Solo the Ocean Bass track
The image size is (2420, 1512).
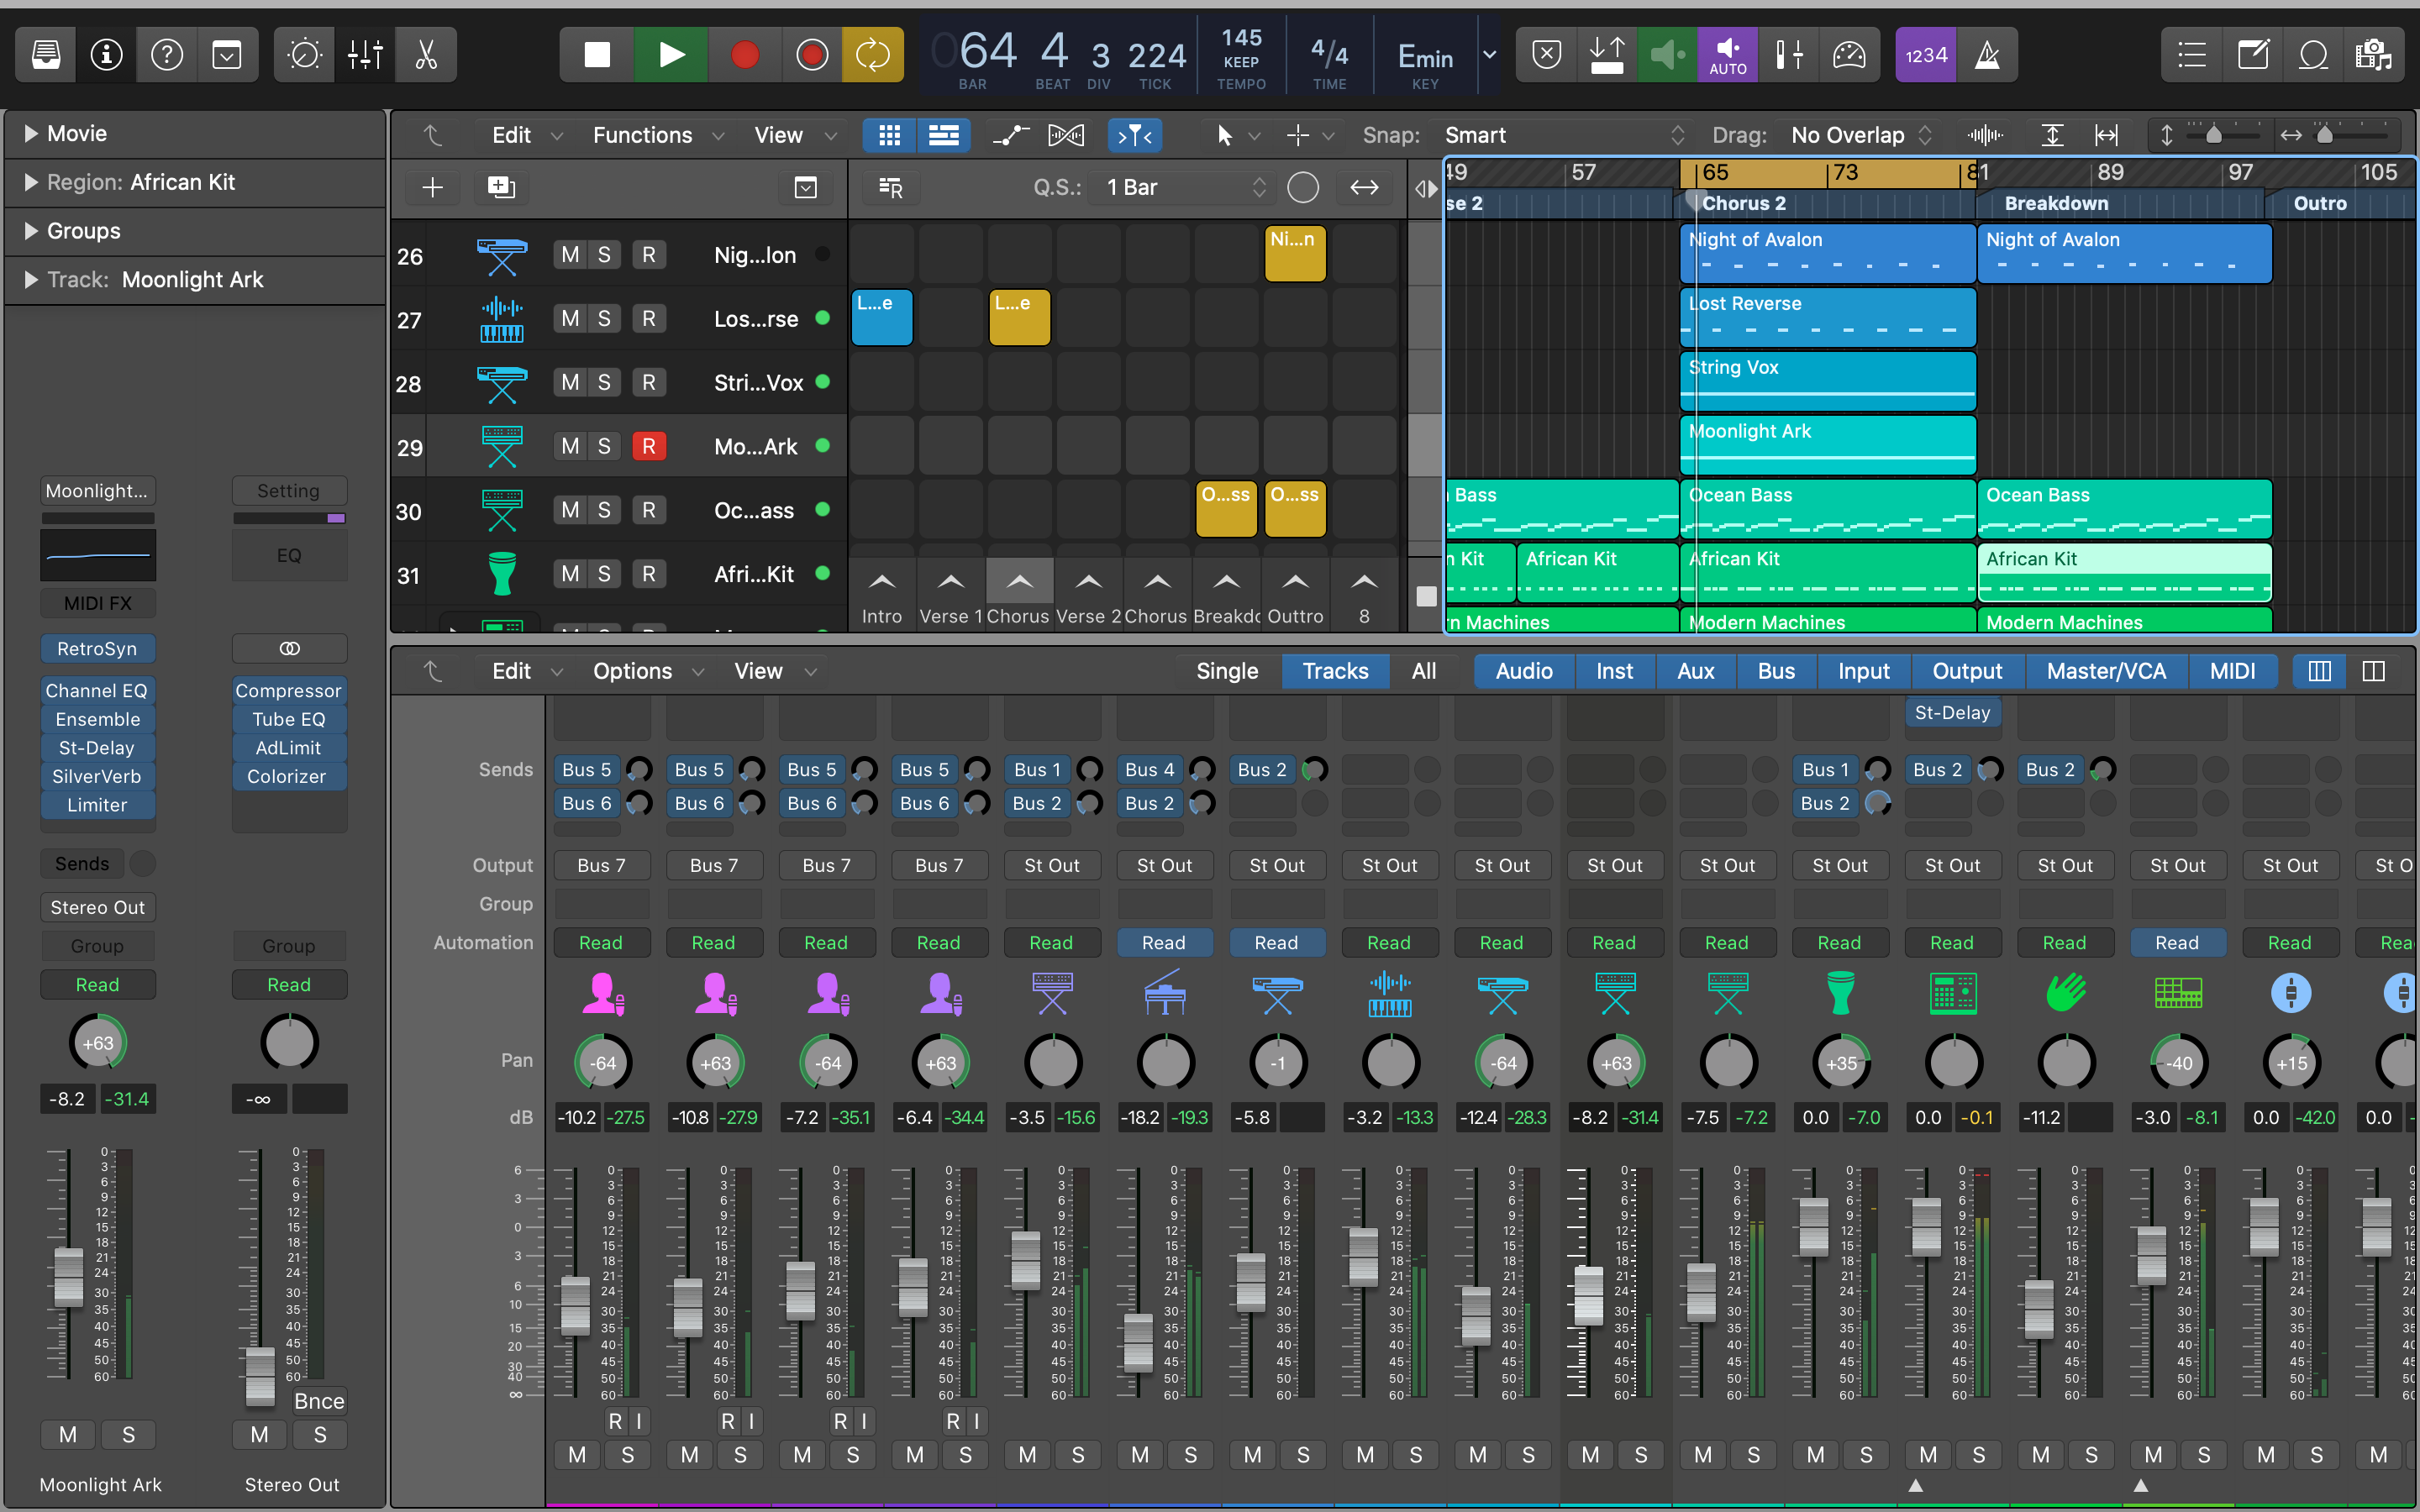click(x=604, y=510)
